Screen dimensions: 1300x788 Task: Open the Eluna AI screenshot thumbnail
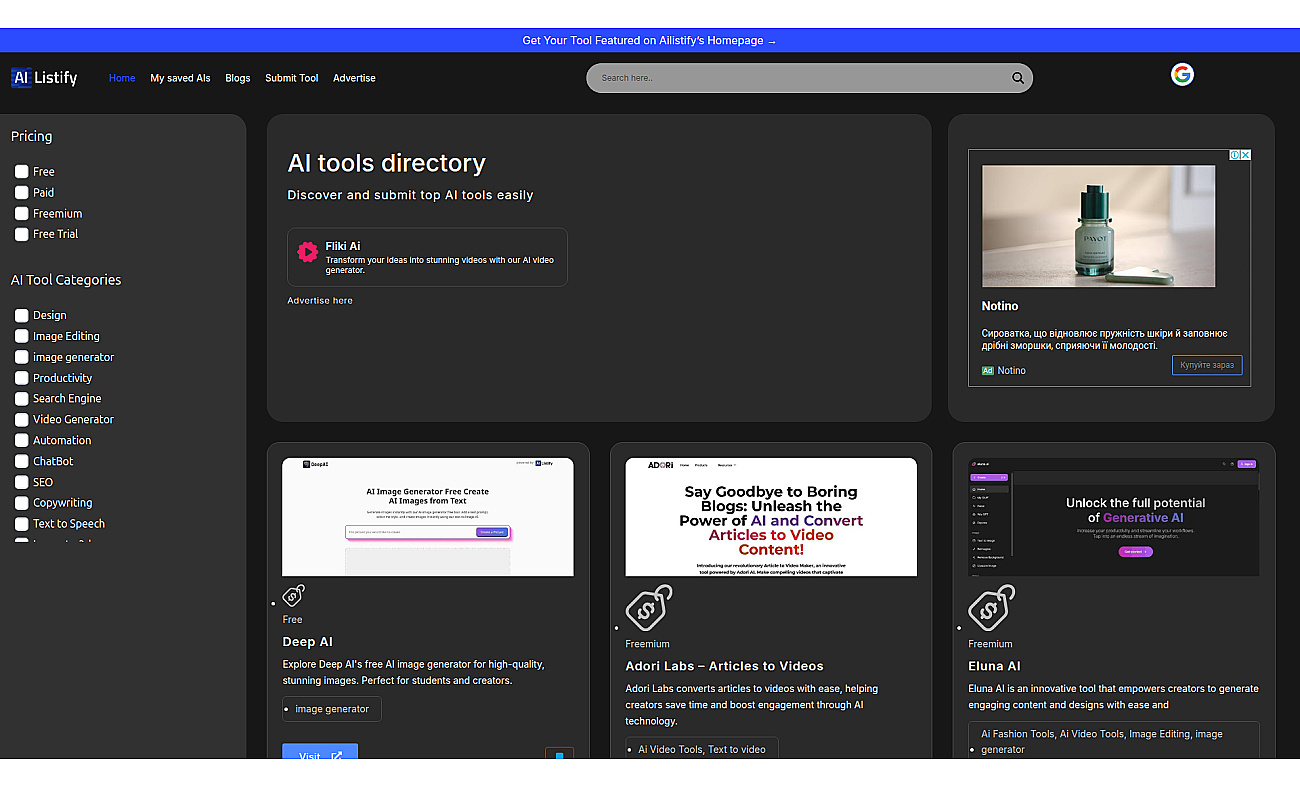[x=1114, y=517]
